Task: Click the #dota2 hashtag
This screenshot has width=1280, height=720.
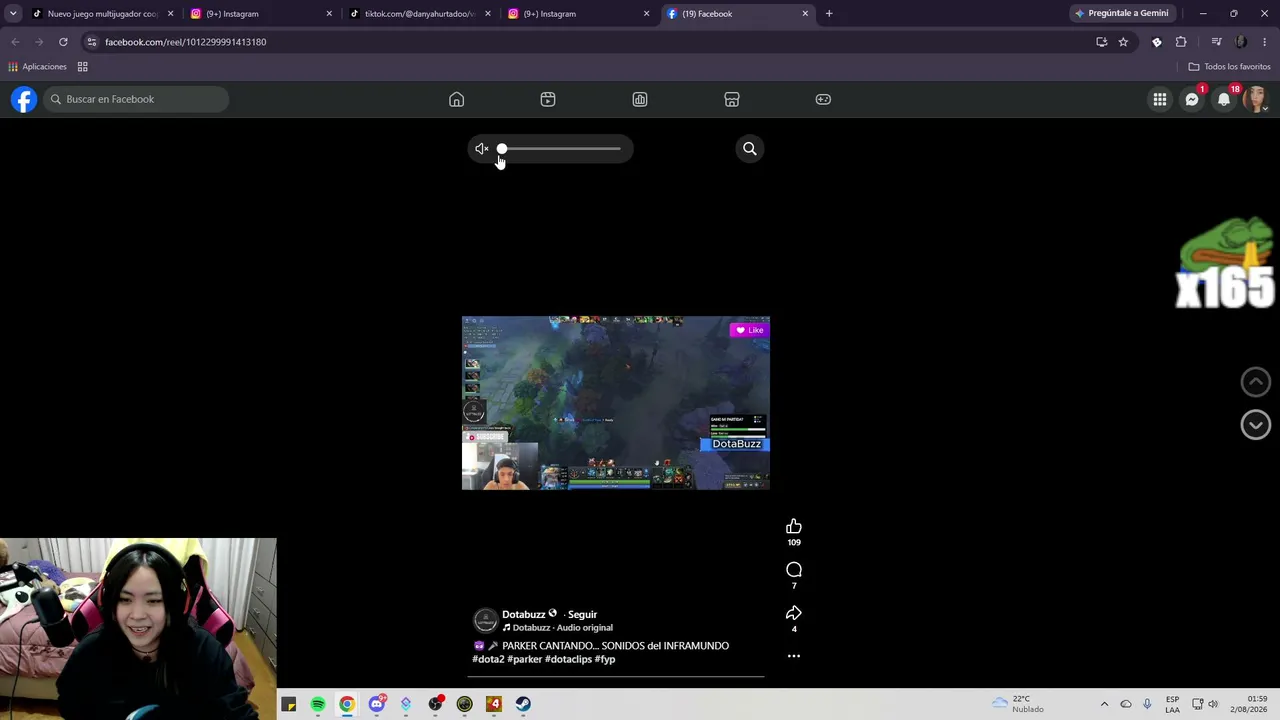Action: pyautogui.click(x=488, y=660)
